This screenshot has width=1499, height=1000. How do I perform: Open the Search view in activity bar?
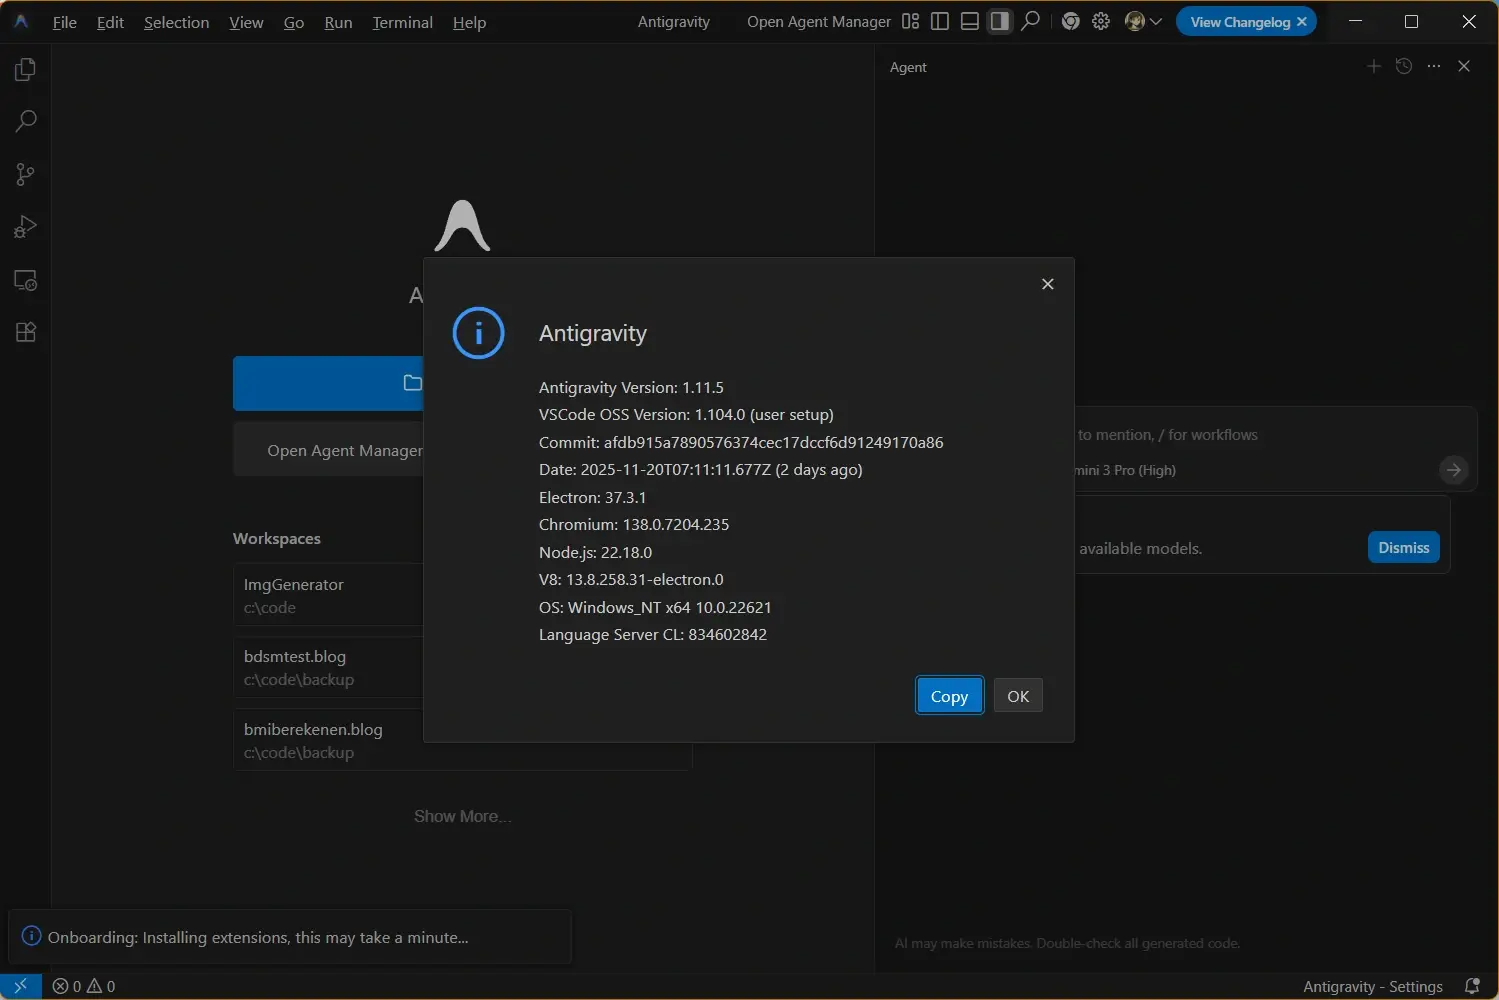tap(26, 121)
